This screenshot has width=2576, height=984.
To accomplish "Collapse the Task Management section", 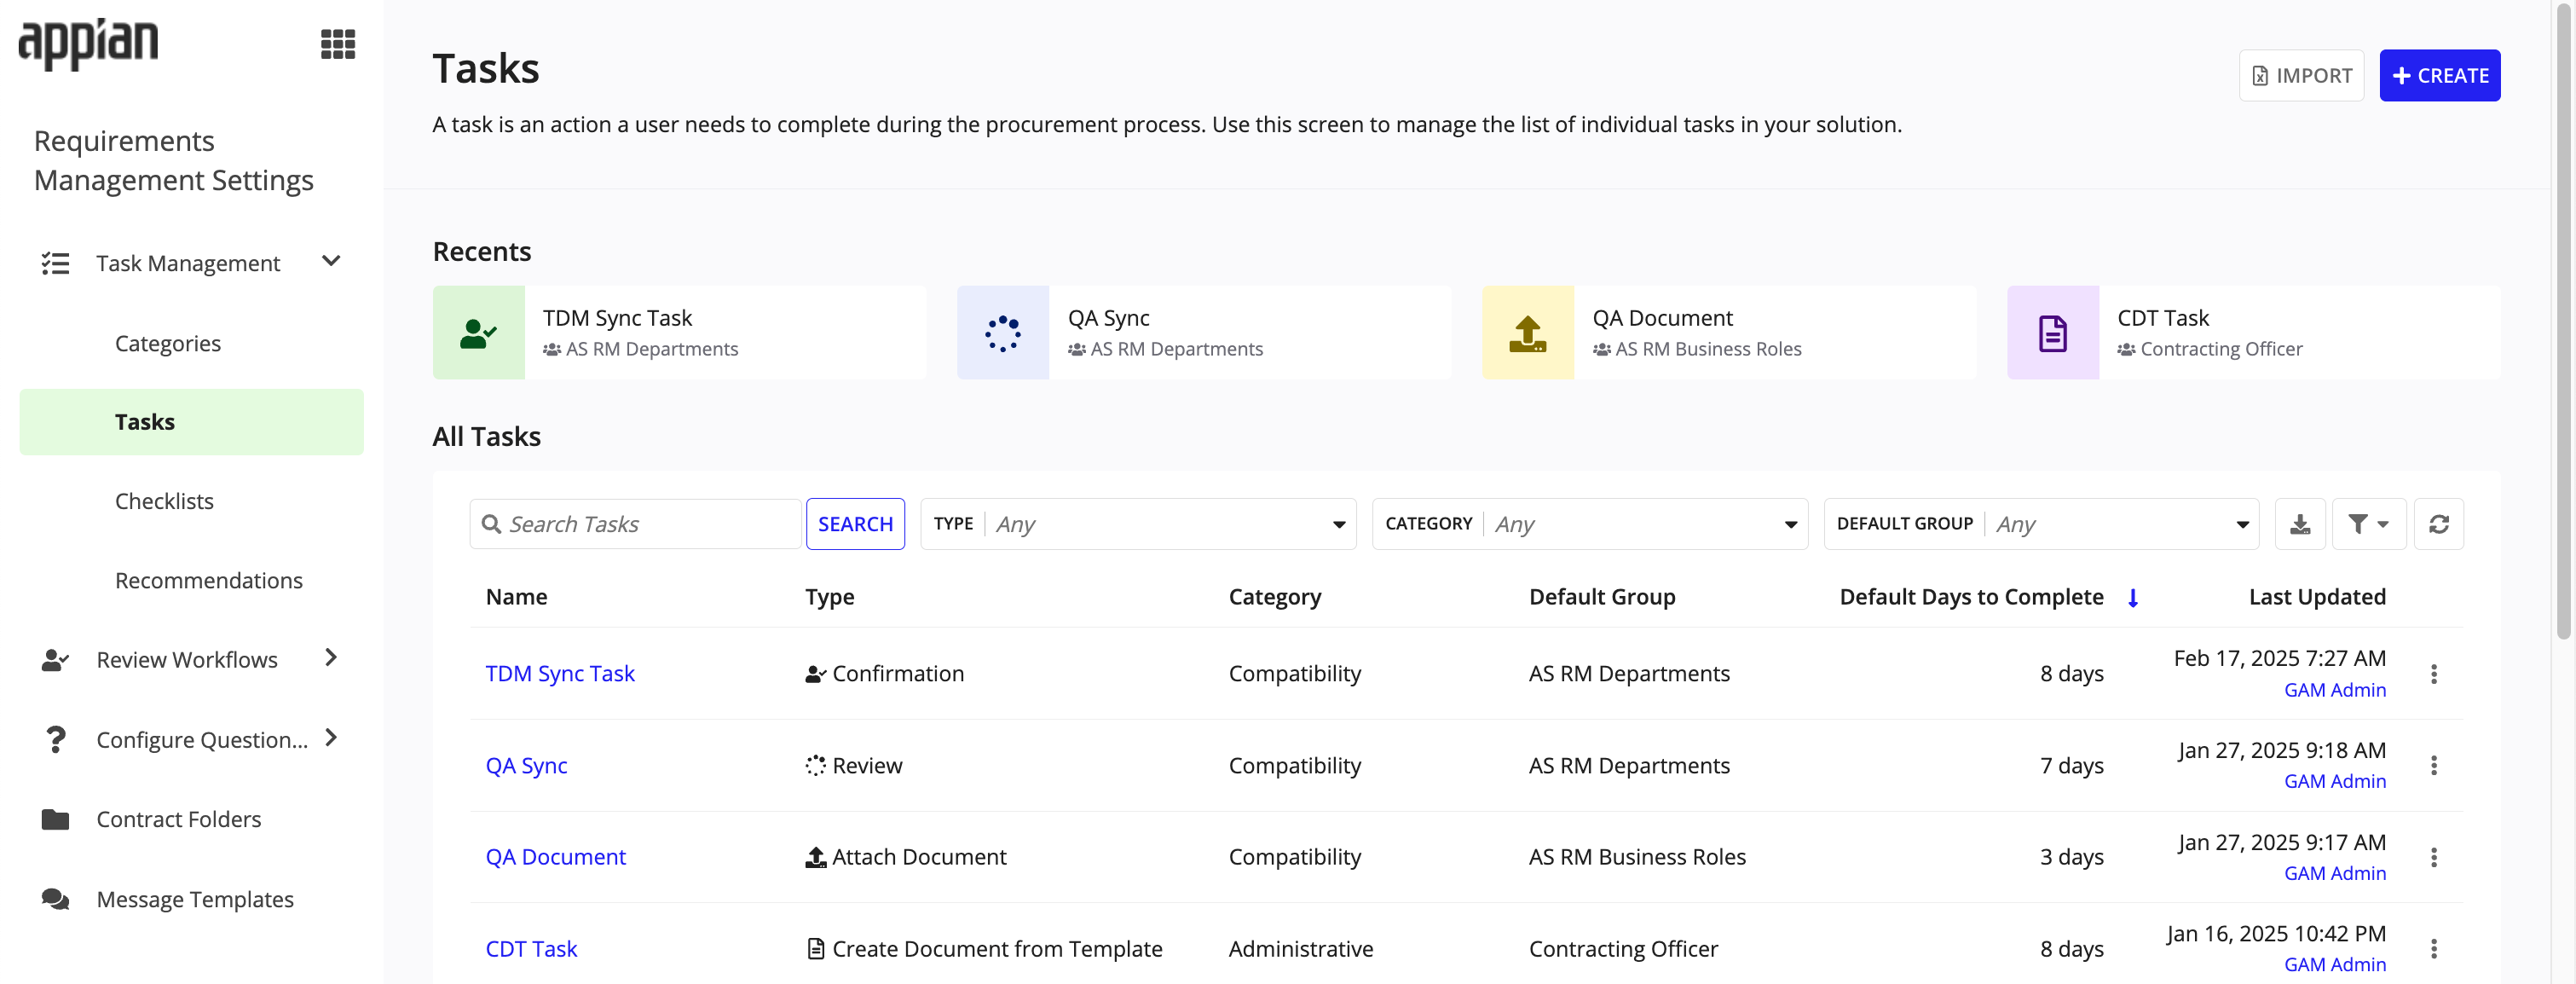I will click(x=331, y=261).
